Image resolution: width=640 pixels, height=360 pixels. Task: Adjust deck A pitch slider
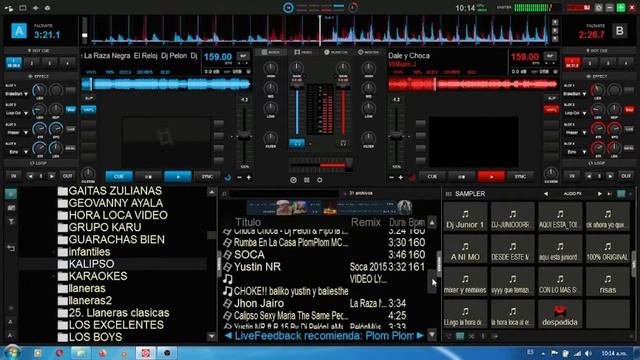[x=244, y=136]
